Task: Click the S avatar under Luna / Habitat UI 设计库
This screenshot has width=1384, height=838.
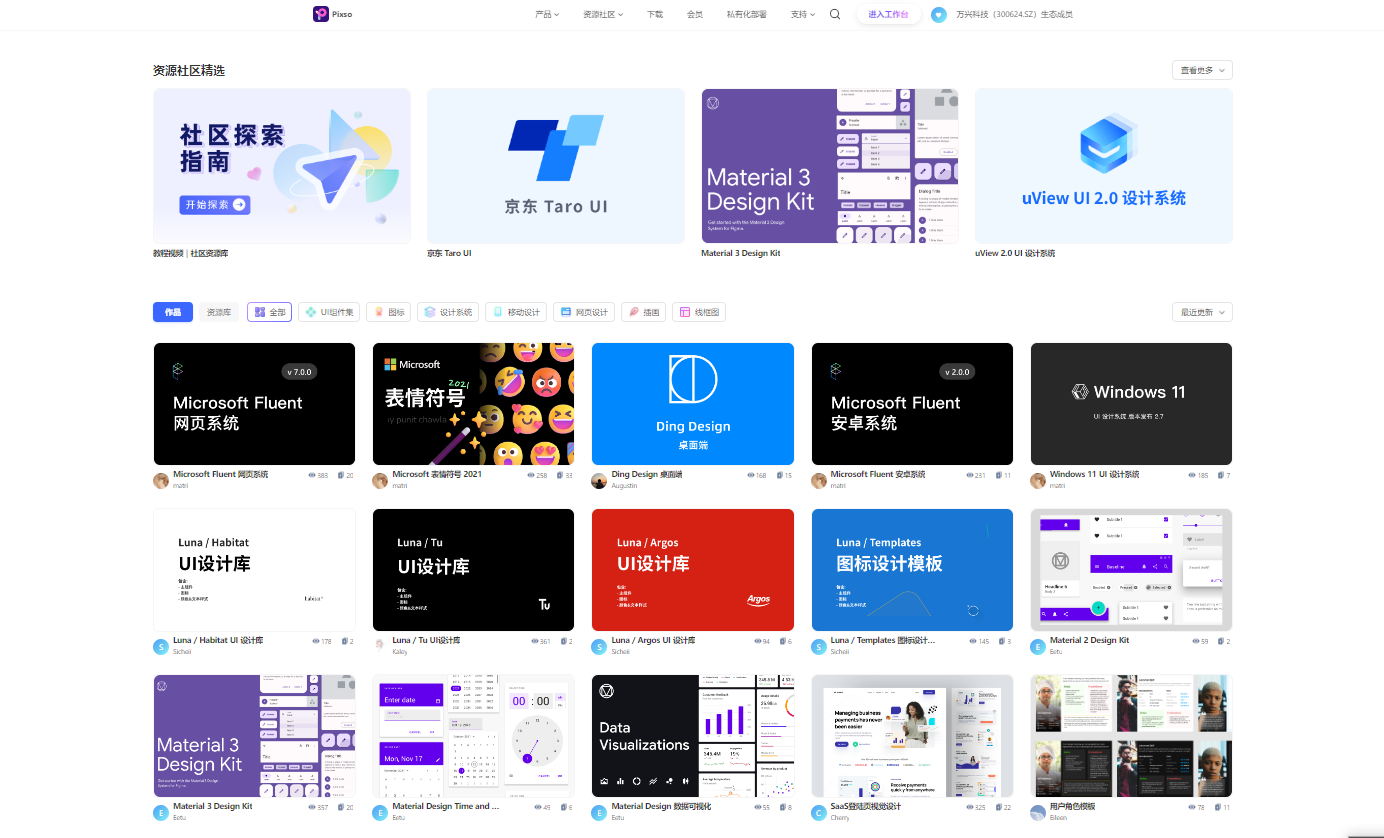Action: 161,646
